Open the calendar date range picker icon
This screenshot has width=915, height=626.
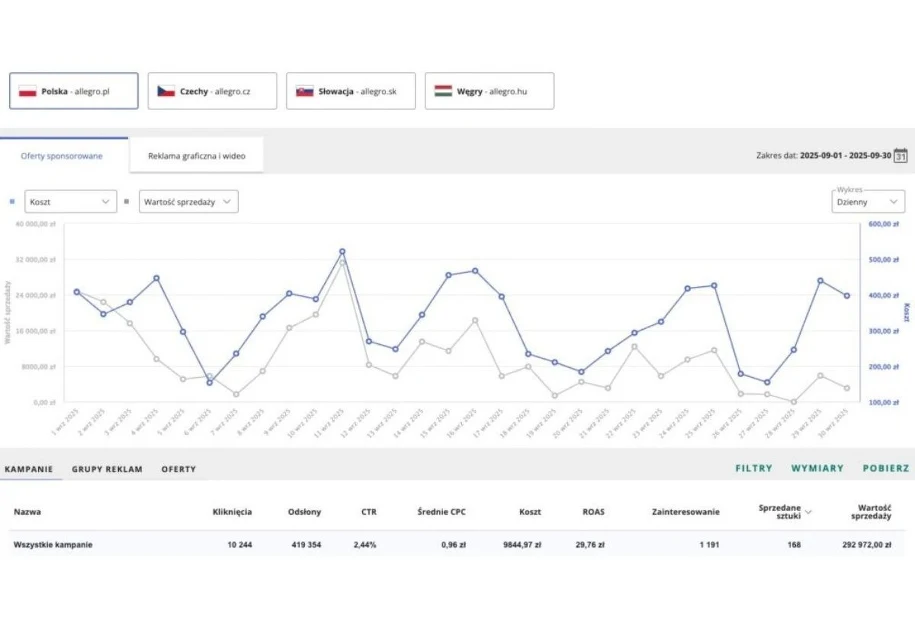pyautogui.click(x=900, y=155)
